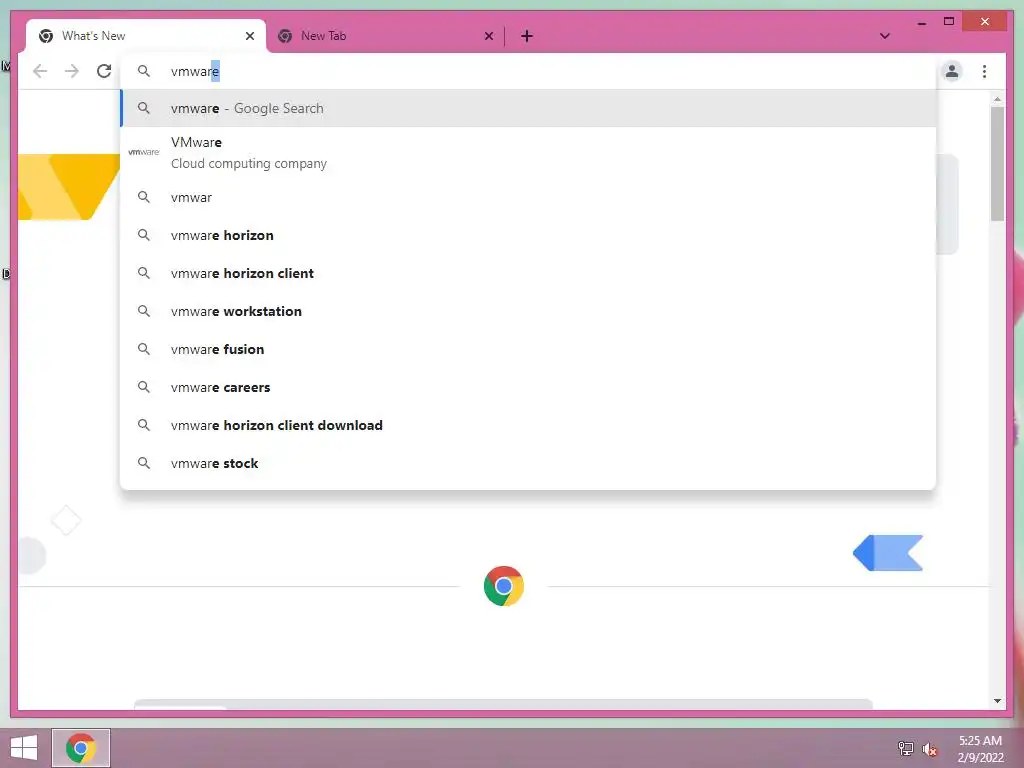
Task: Open the taskbar clock and date
Action: click(x=980, y=749)
